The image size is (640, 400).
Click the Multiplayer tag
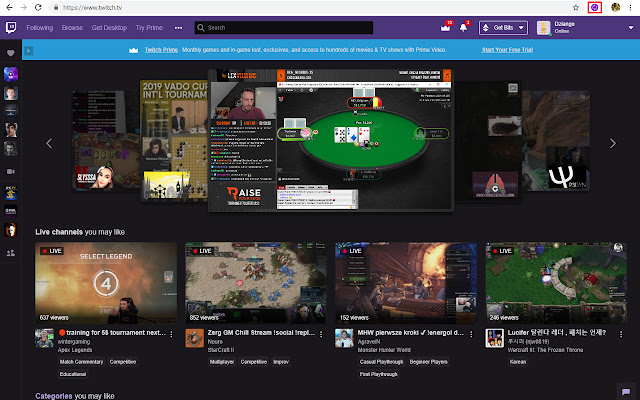click(222, 362)
